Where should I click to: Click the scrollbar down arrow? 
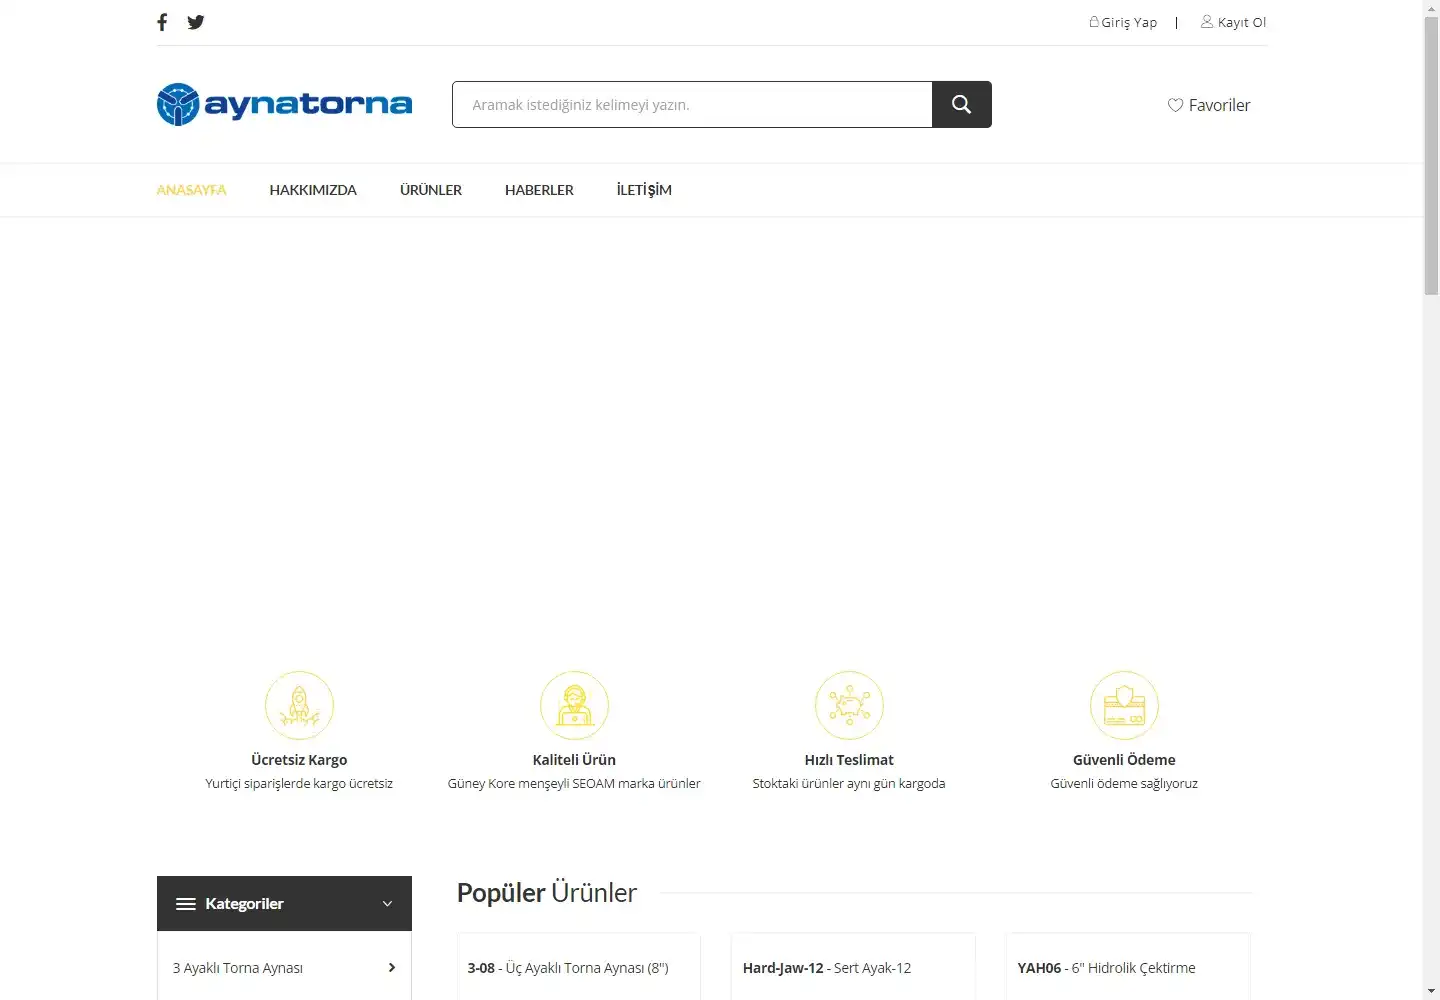1431,991
